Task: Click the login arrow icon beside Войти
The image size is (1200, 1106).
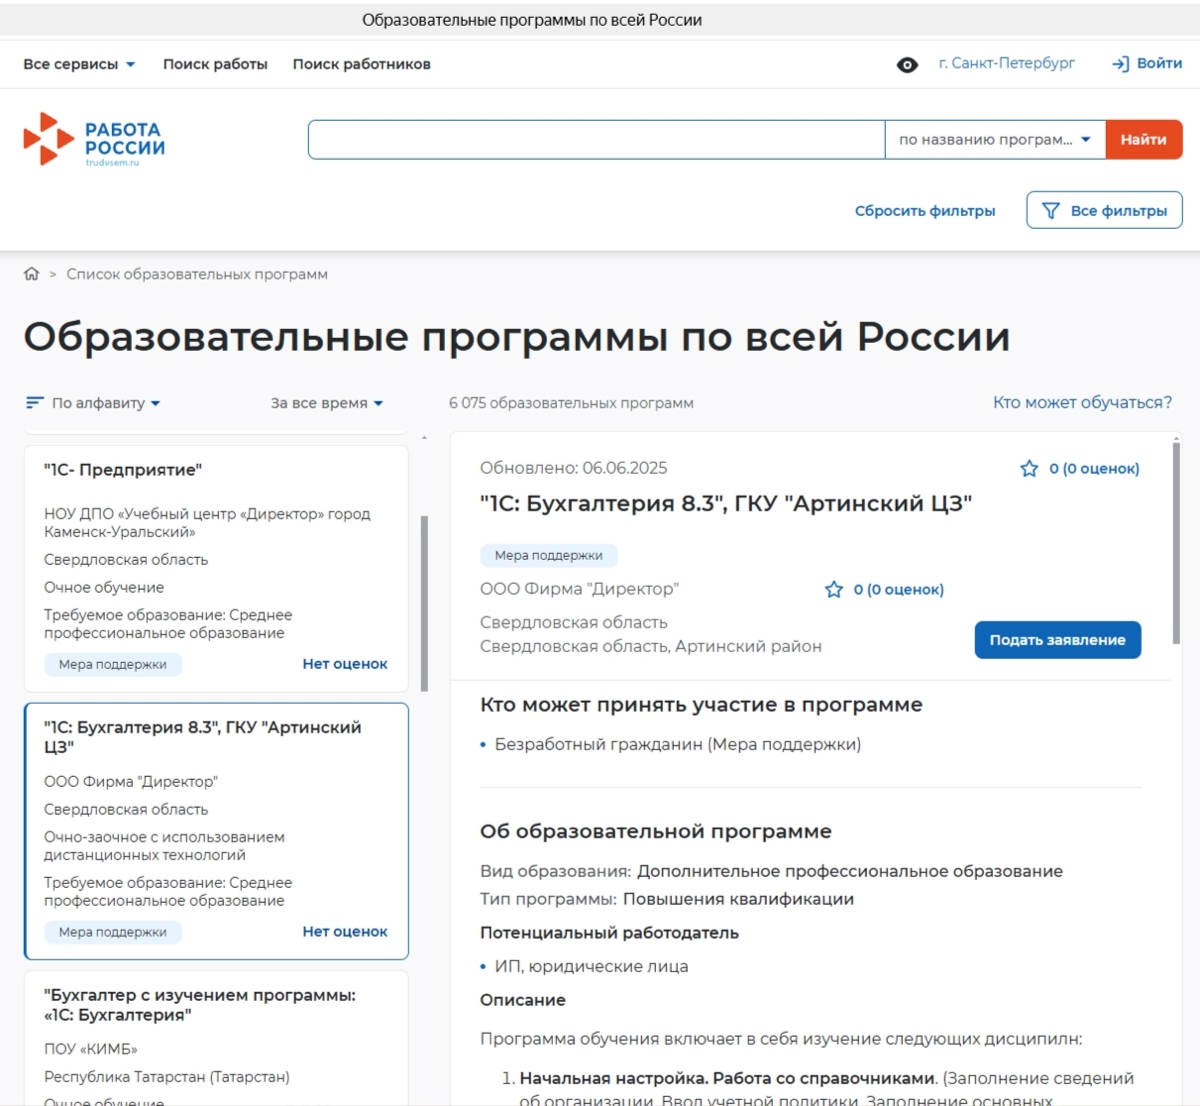Action: coord(1117,63)
